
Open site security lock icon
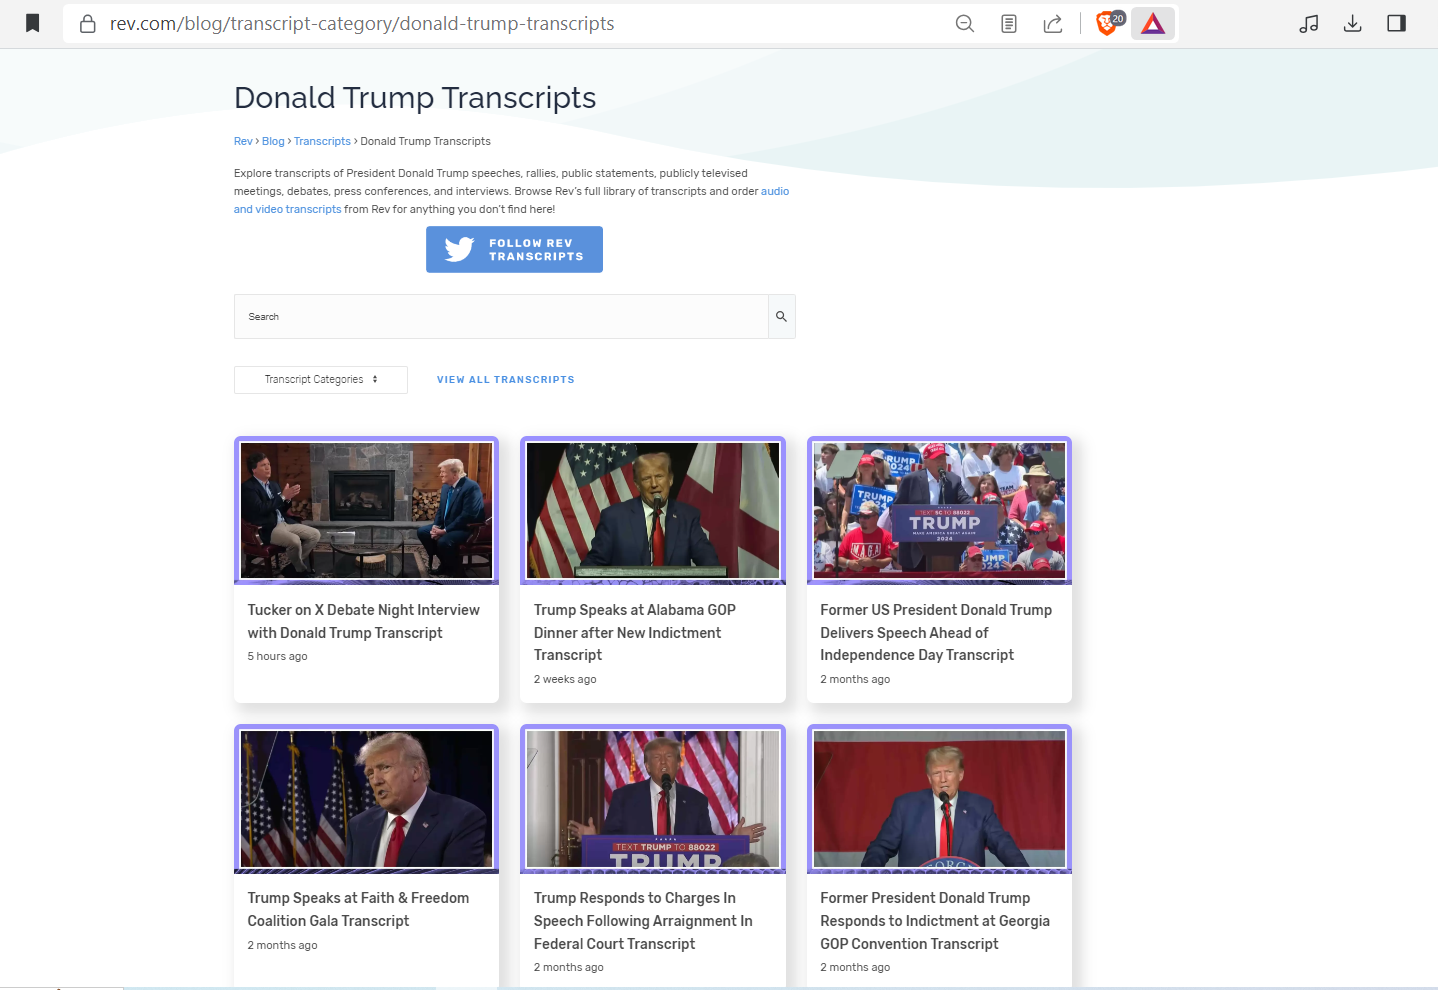[88, 23]
